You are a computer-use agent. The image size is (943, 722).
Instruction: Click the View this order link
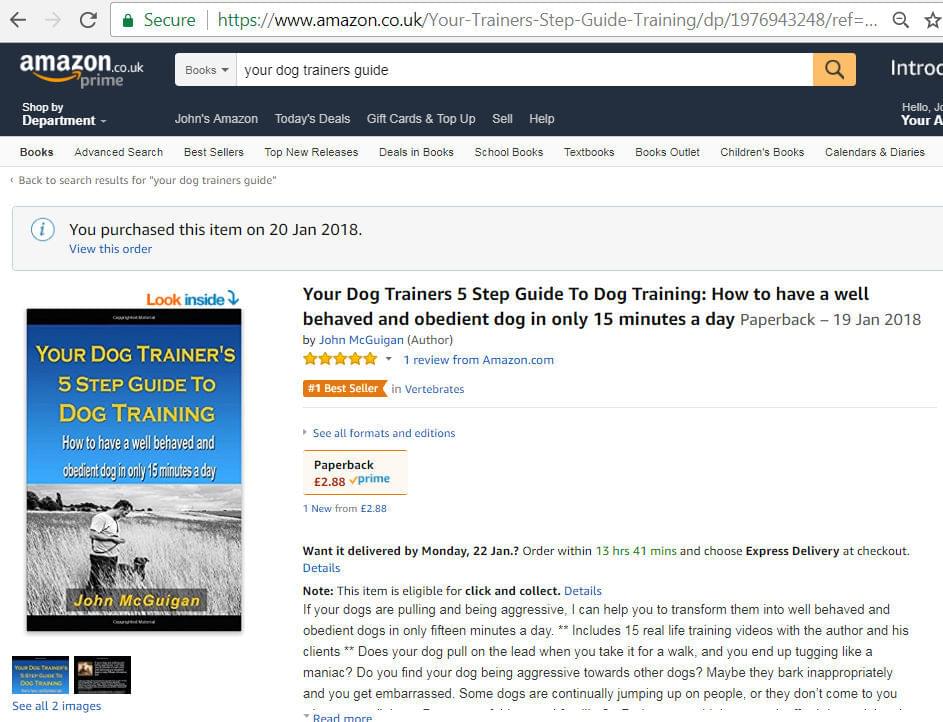click(111, 249)
